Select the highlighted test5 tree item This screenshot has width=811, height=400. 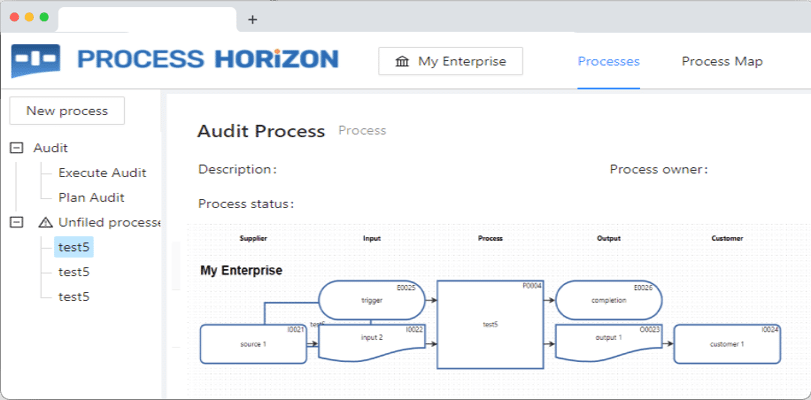pos(74,247)
